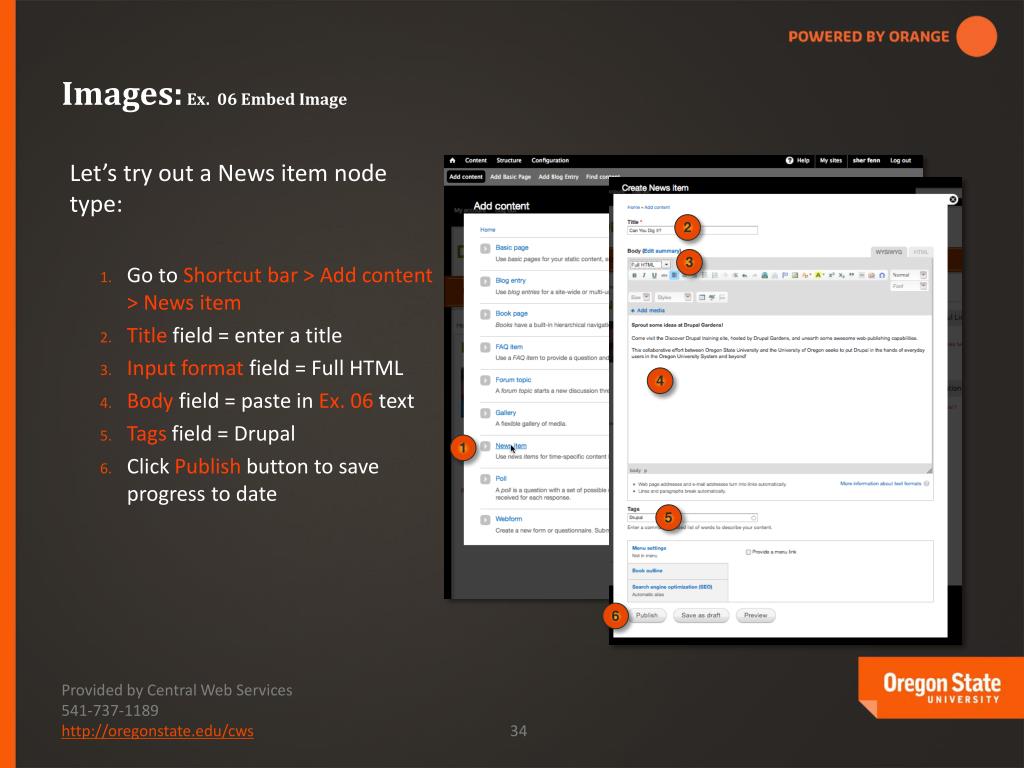Open the Content menu in admin toolbar

point(475,160)
